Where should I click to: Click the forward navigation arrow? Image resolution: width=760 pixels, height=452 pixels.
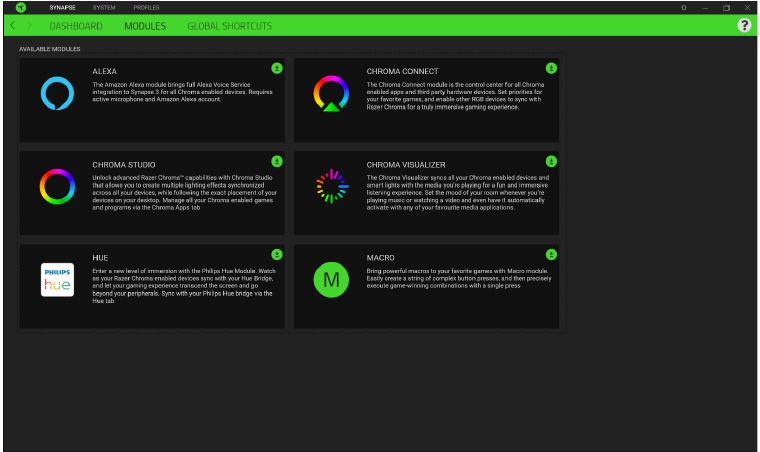[29, 25]
